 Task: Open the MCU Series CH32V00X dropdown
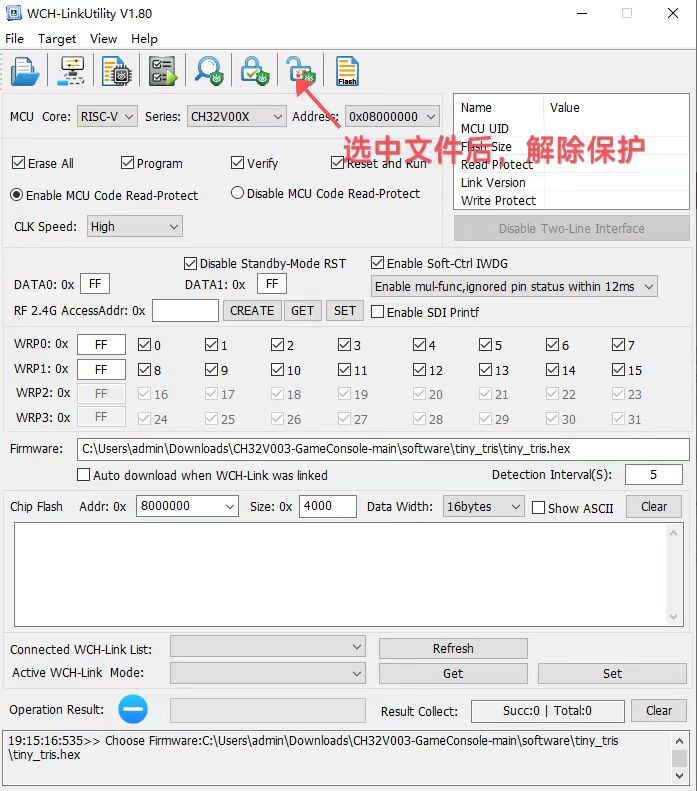click(x=237, y=117)
